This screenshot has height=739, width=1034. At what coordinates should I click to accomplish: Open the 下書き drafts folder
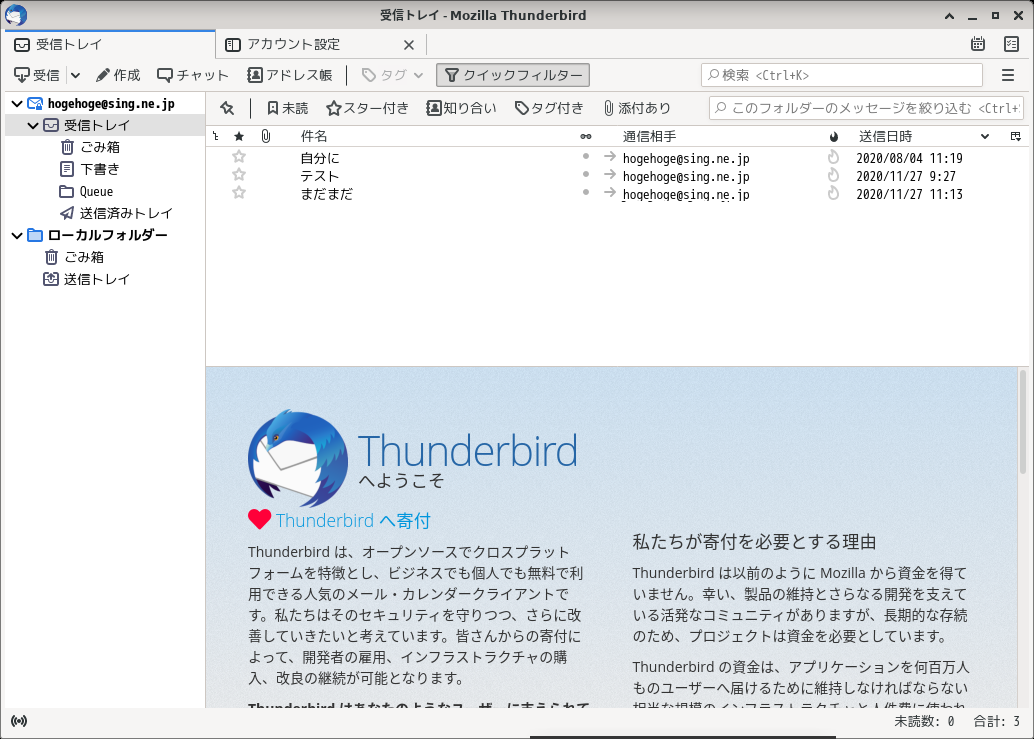pos(100,169)
